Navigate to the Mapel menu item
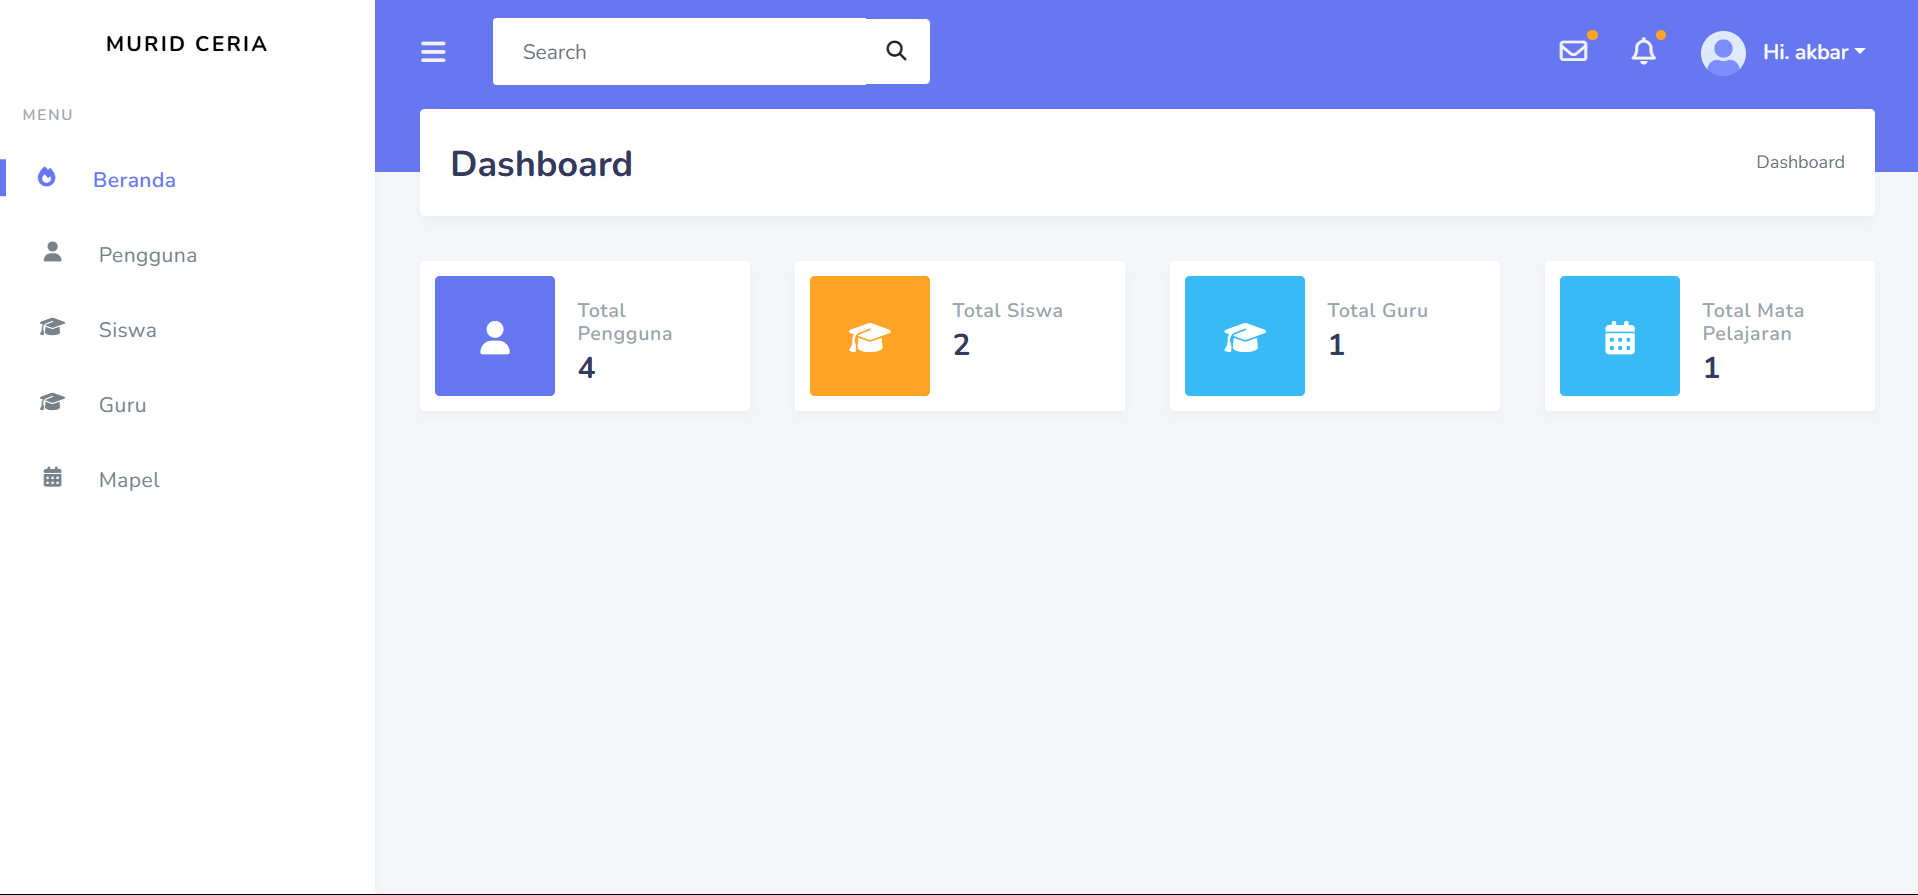 188,479
